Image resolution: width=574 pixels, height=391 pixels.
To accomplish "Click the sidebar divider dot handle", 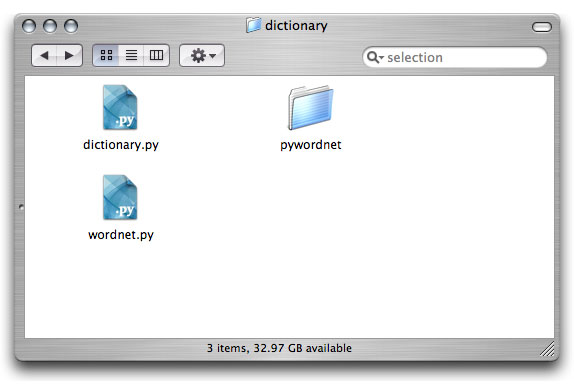I will pos(21,207).
